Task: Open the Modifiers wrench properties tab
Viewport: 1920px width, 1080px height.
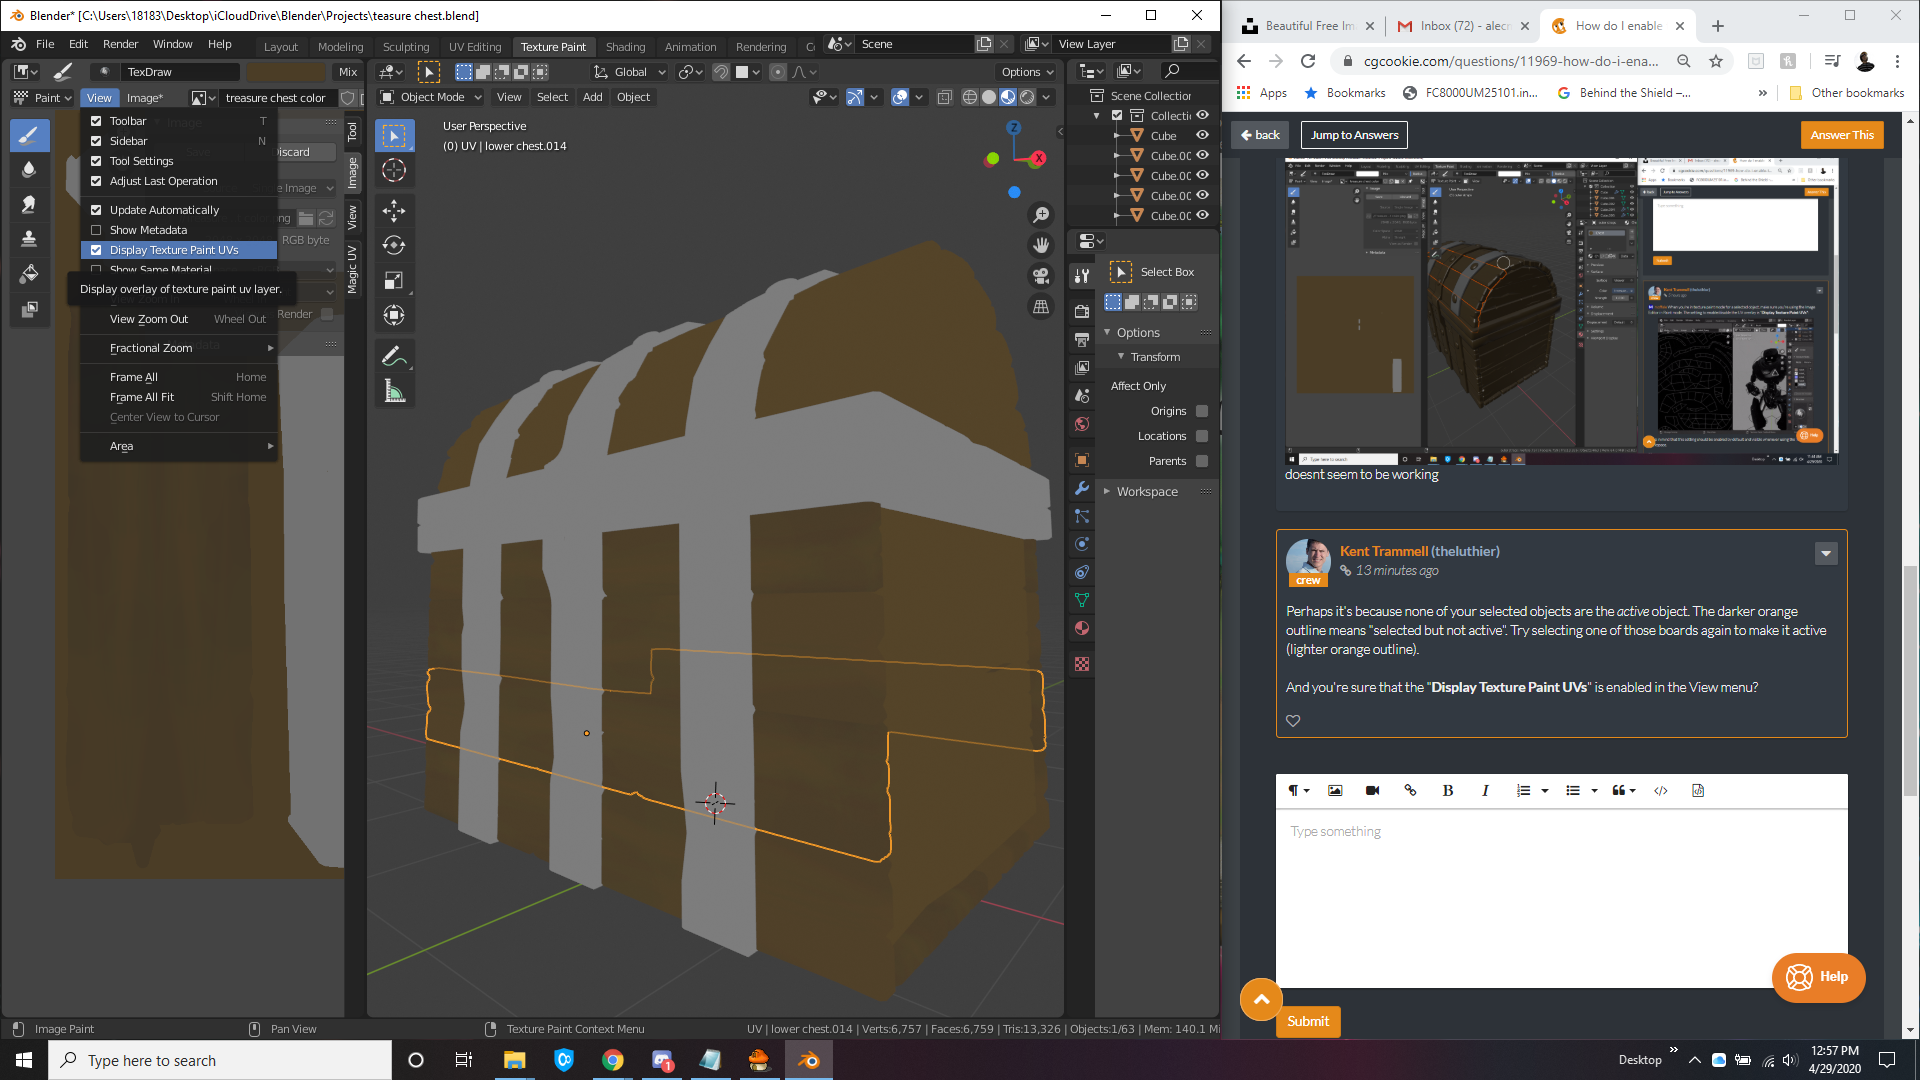Action: [x=1082, y=489]
